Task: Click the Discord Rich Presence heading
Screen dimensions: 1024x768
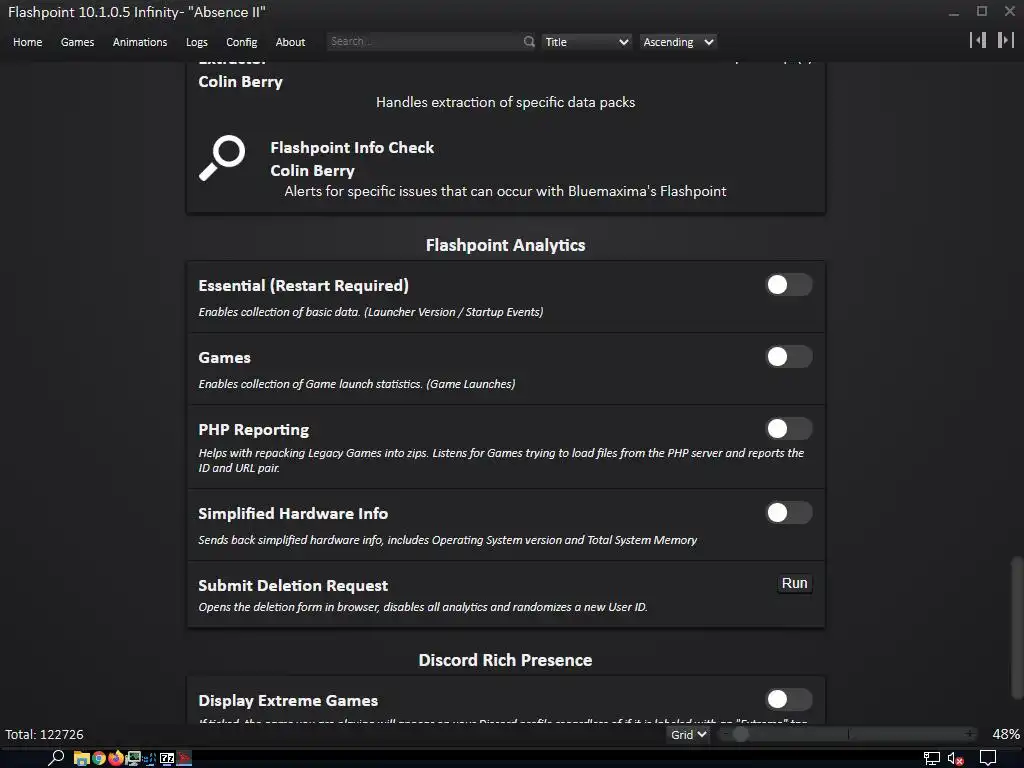Action: (x=505, y=660)
